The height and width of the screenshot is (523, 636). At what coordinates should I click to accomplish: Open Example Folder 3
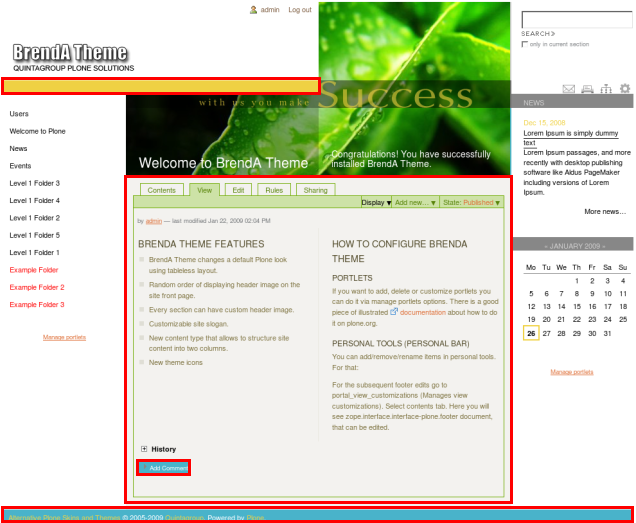37,305
